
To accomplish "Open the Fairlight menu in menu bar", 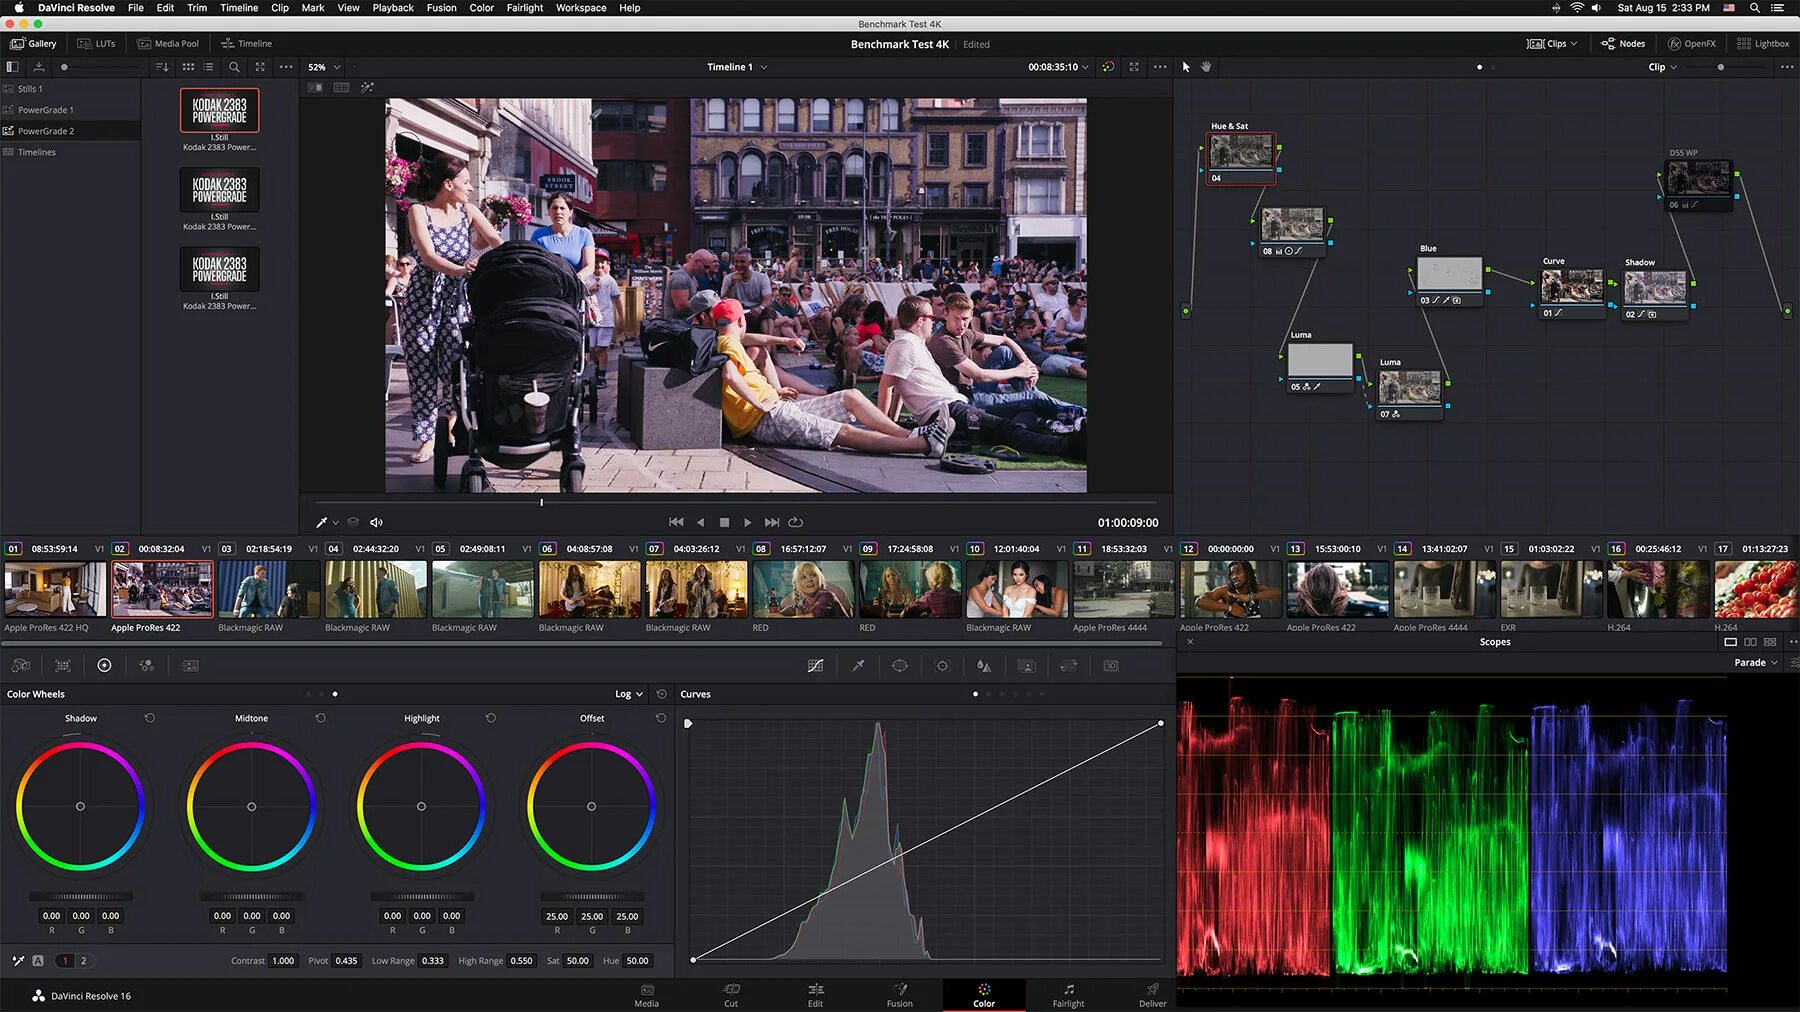I will [525, 8].
